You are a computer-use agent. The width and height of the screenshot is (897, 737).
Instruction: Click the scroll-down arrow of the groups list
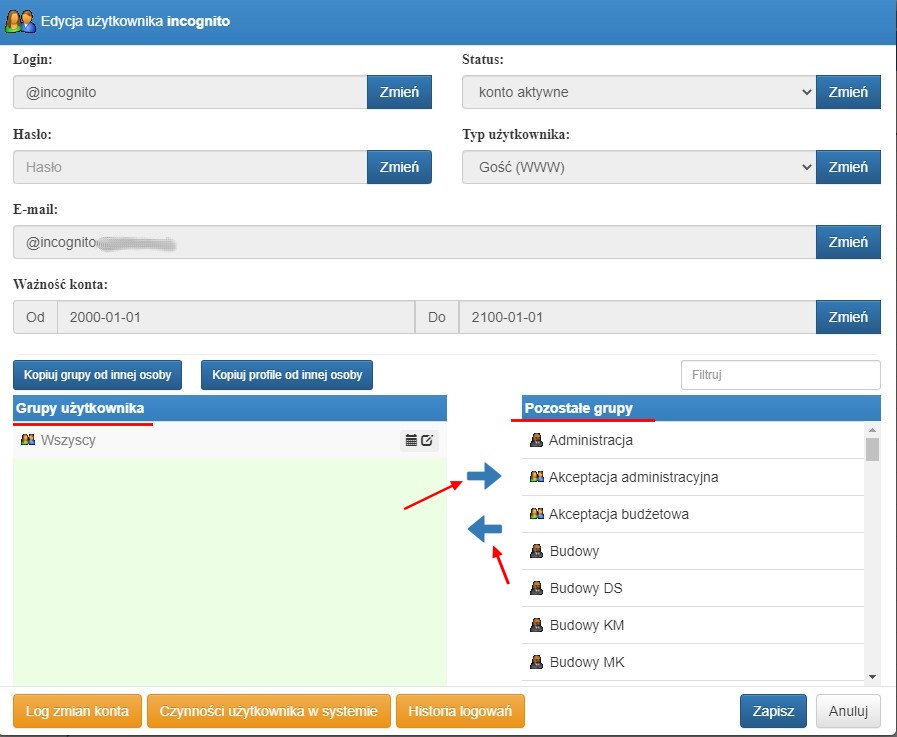[872, 677]
